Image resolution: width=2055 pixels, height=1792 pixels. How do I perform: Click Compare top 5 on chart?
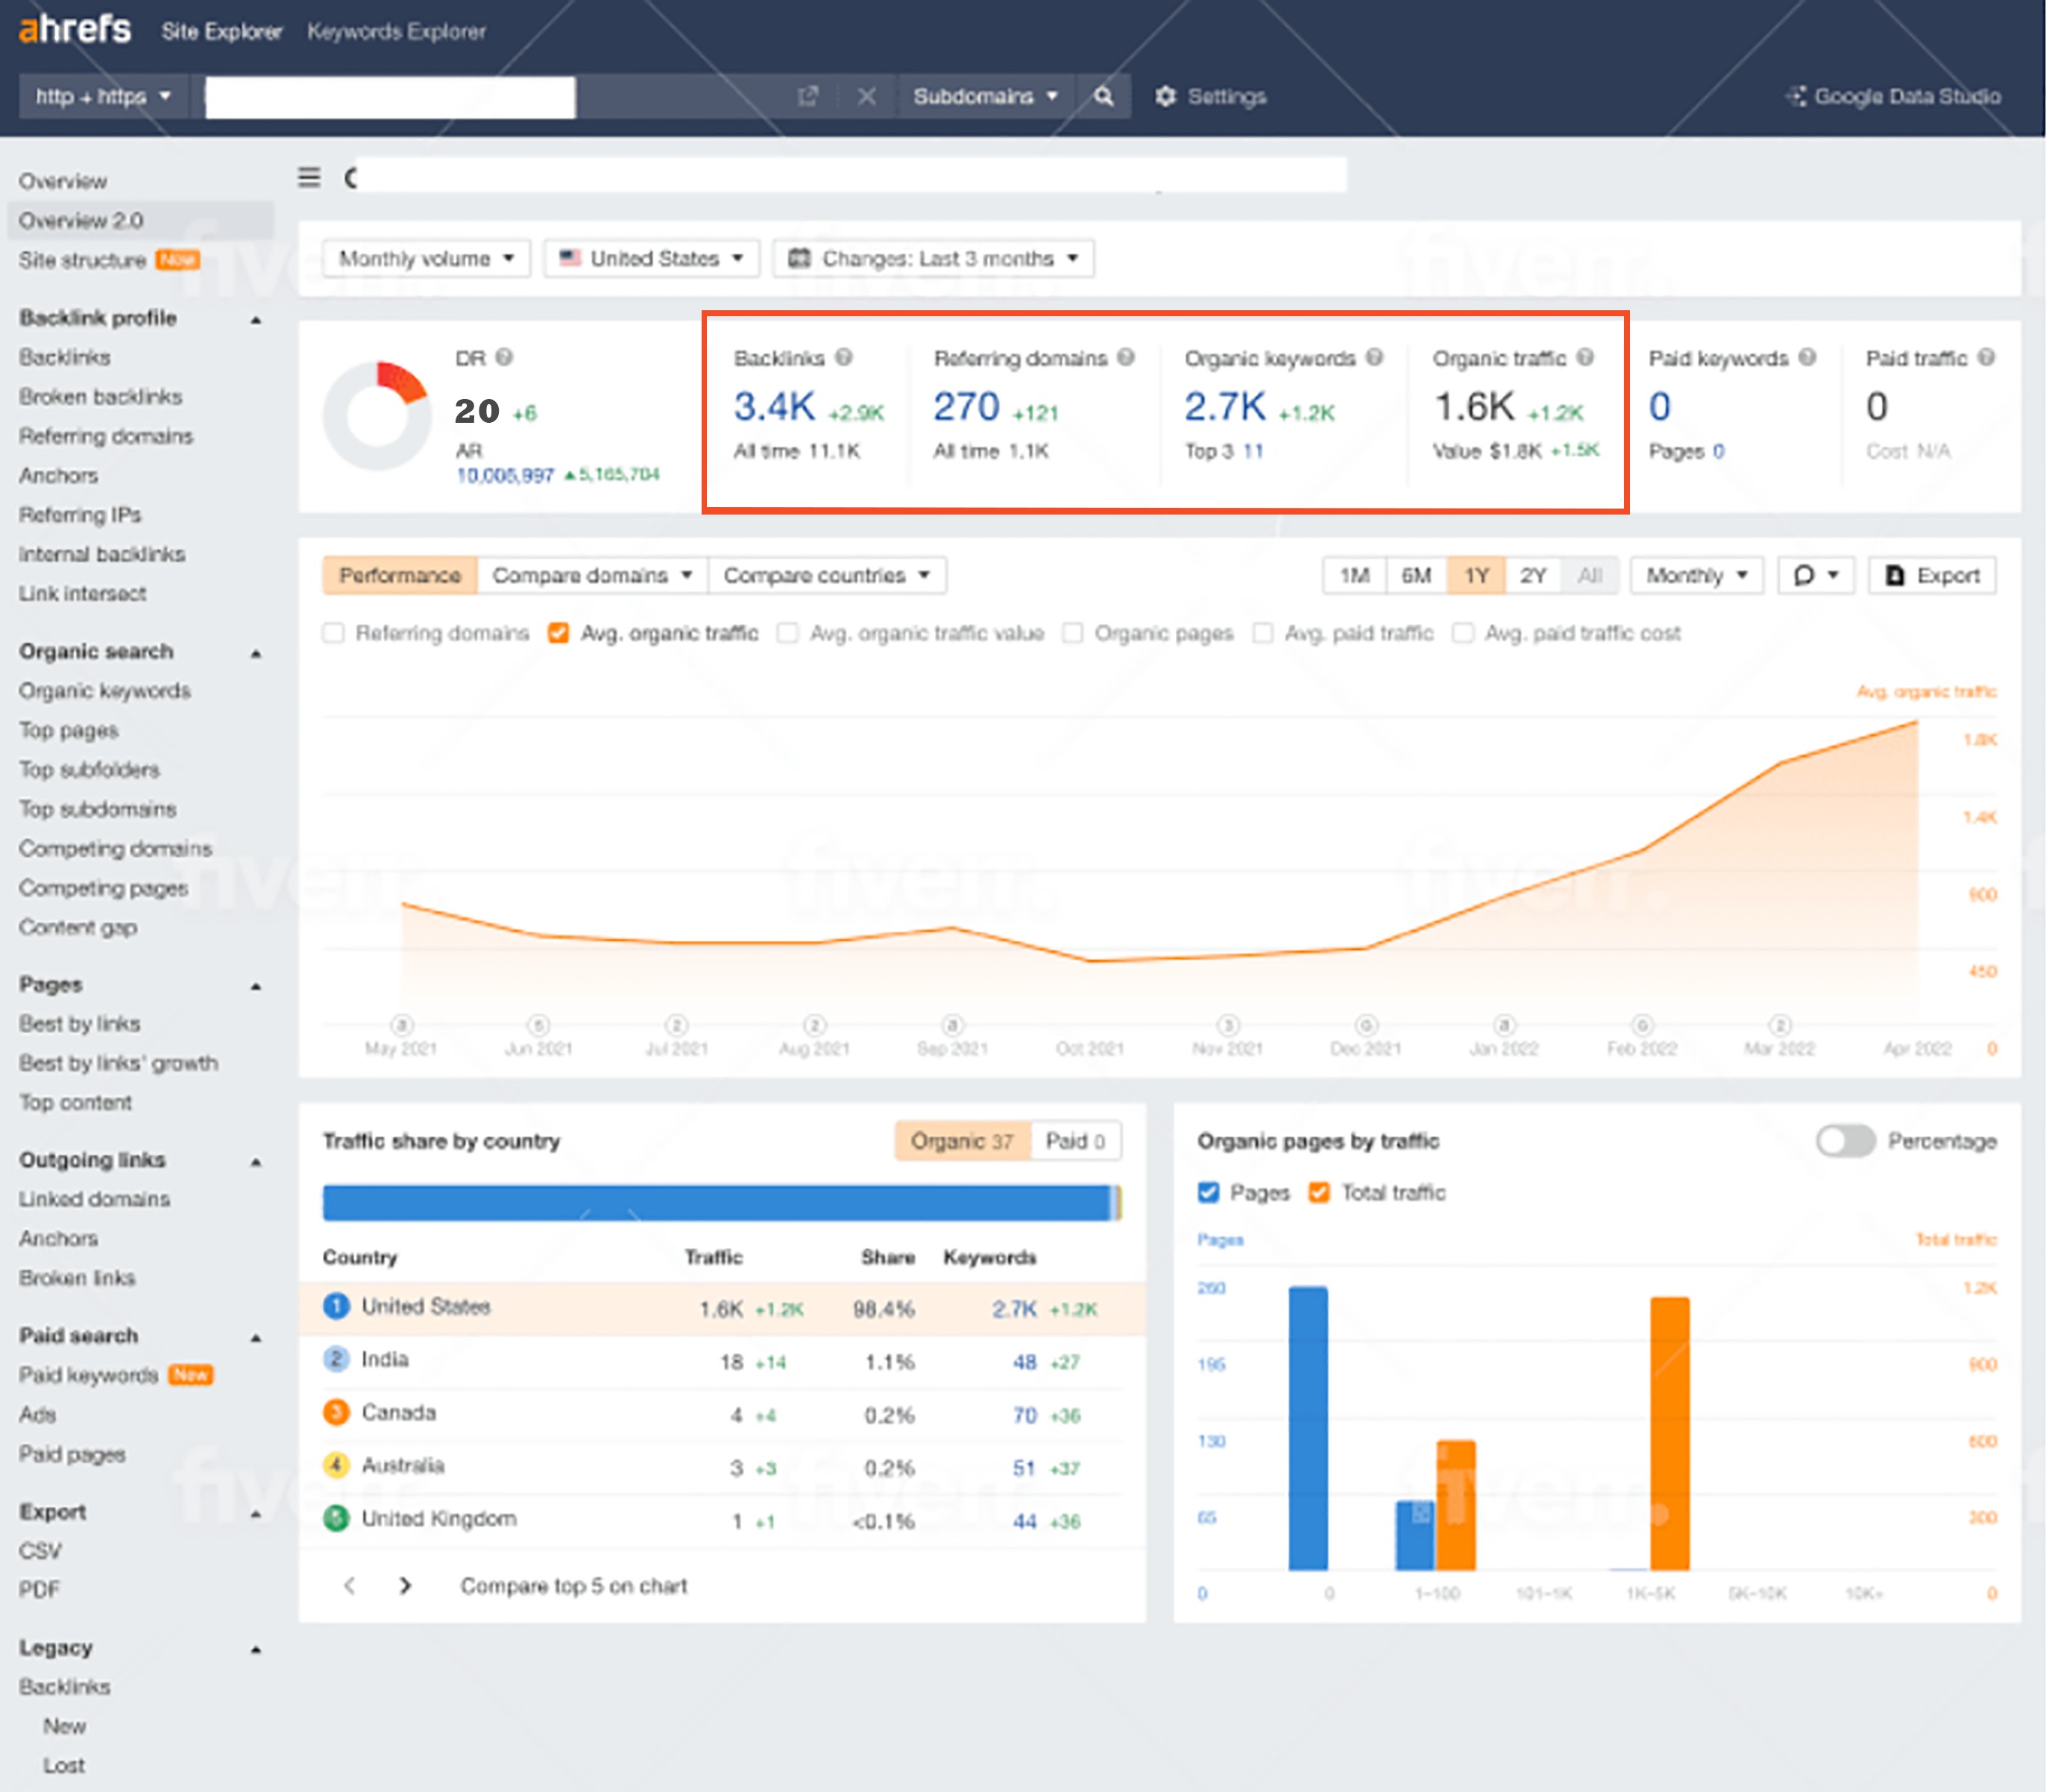pyautogui.click(x=574, y=1586)
